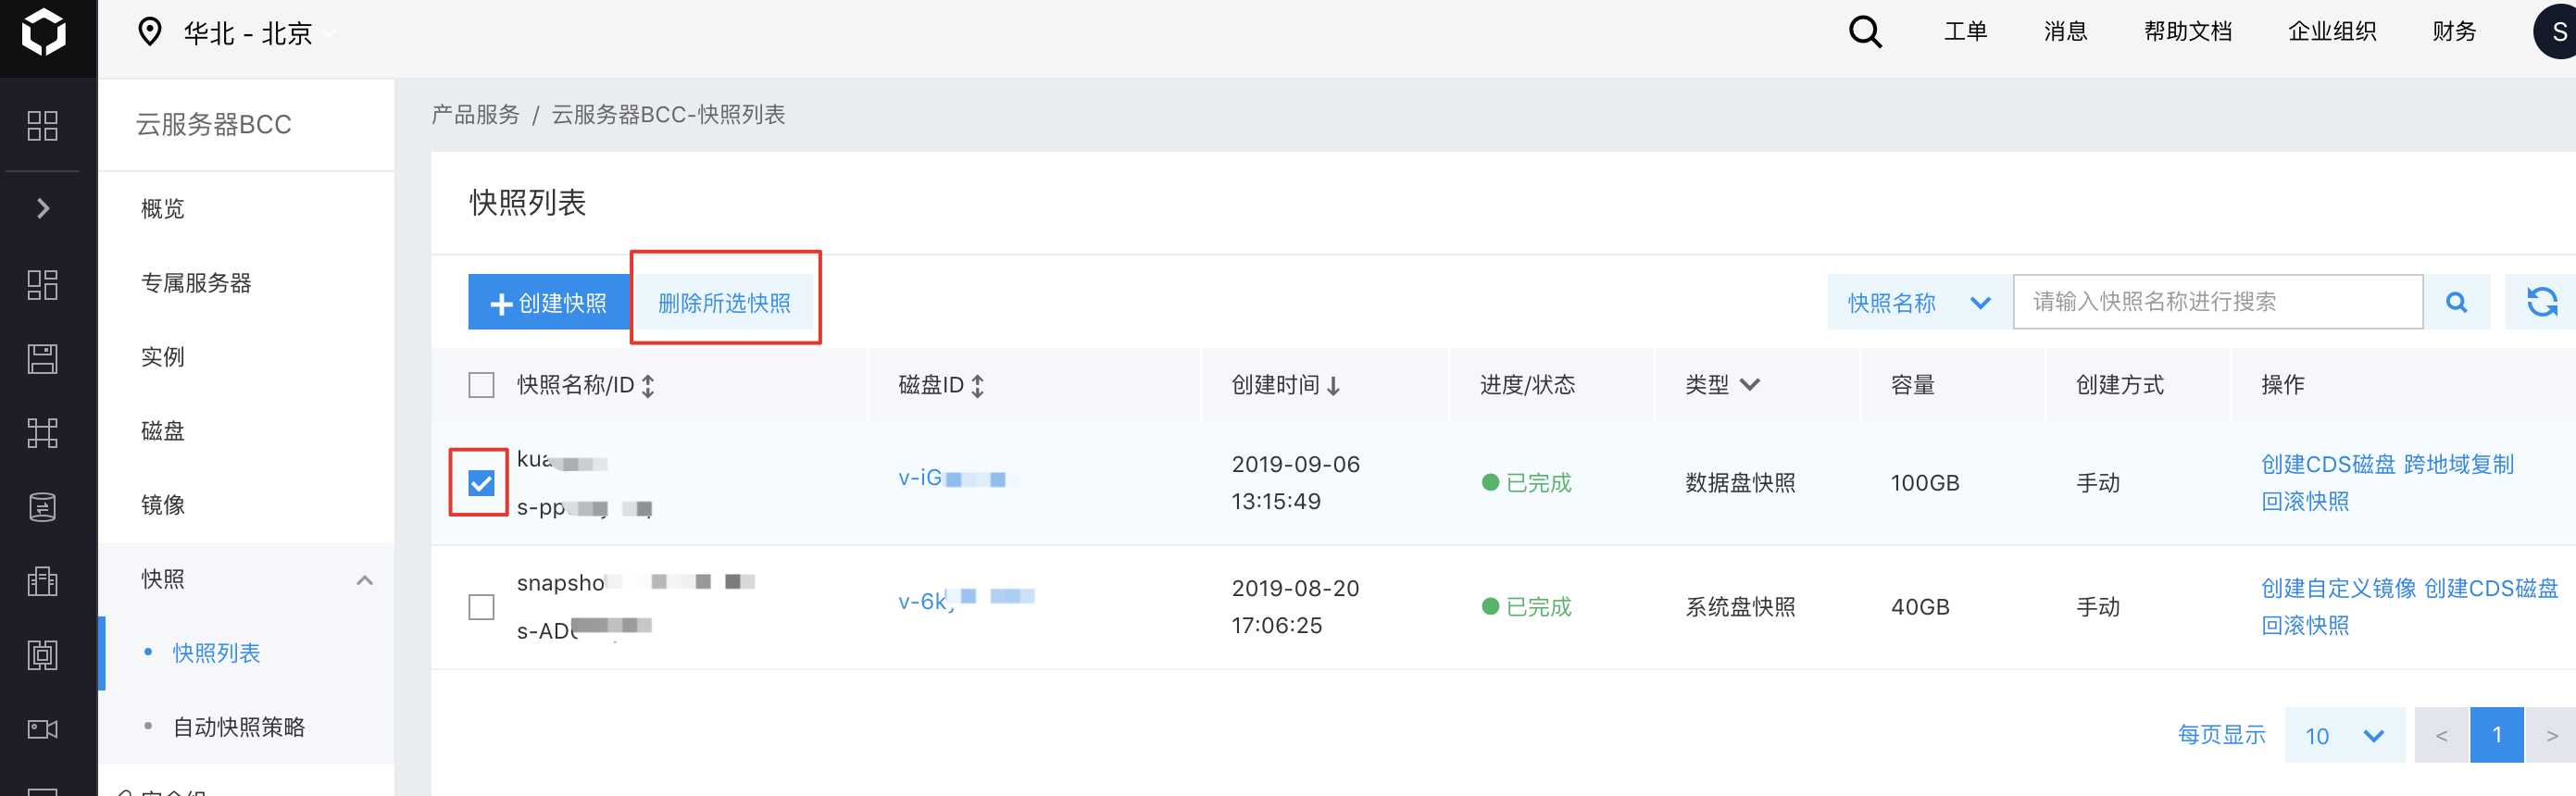Click the dashboard tiles icon in left rail
Image resolution: width=2576 pixels, height=796 pixels.
42,285
